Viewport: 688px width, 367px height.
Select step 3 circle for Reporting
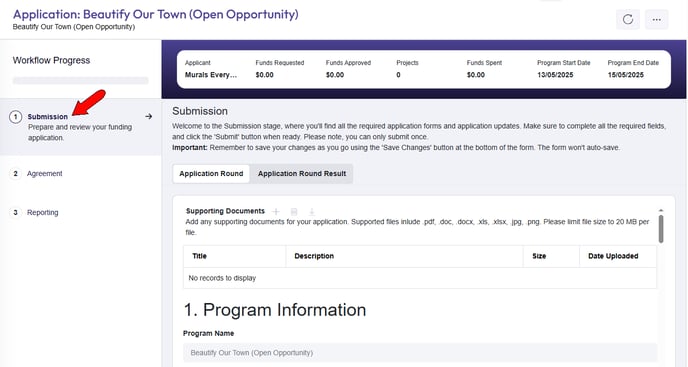(x=15, y=212)
